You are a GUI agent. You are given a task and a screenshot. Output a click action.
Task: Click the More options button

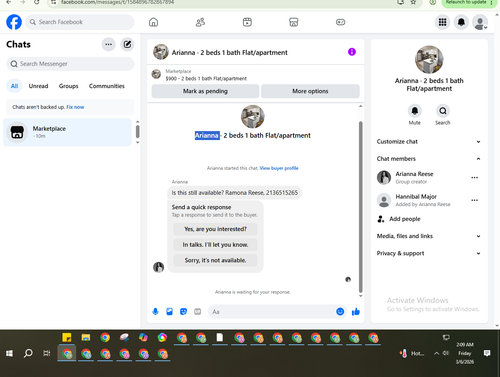[310, 91]
